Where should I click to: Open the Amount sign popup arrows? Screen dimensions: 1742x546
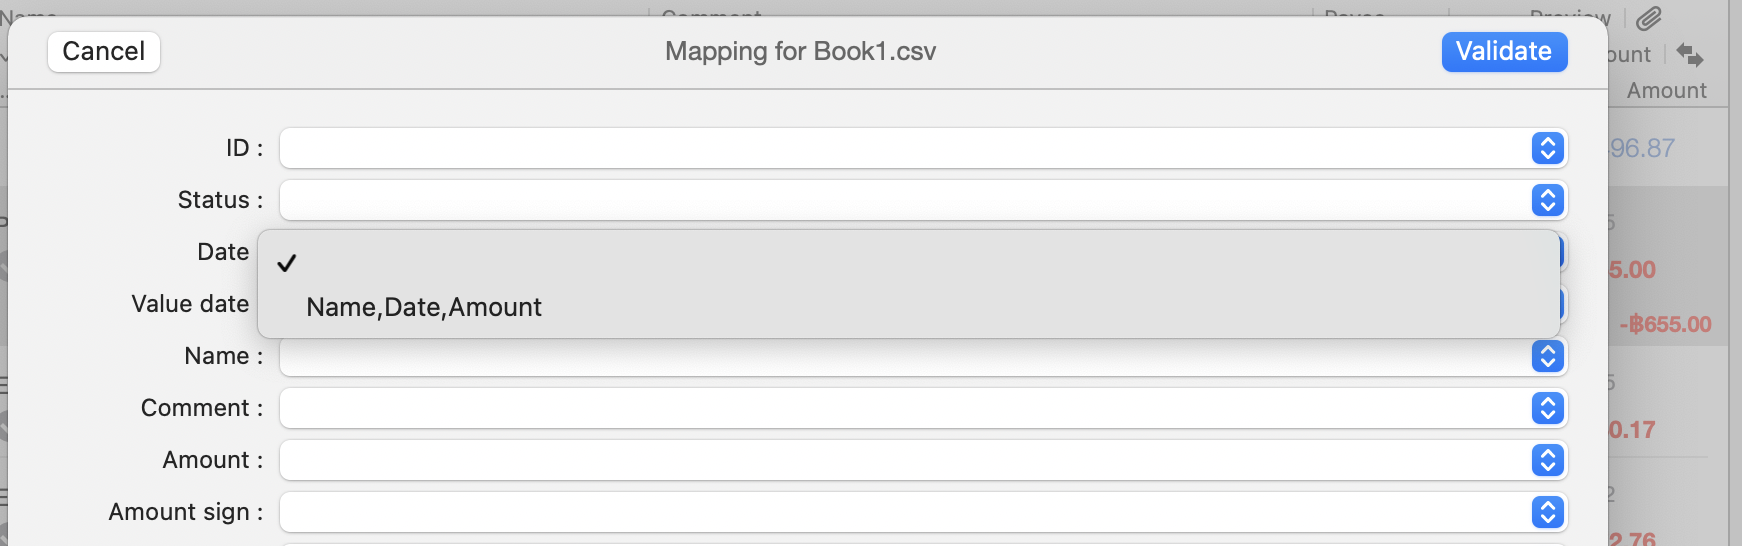(1547, 512)
